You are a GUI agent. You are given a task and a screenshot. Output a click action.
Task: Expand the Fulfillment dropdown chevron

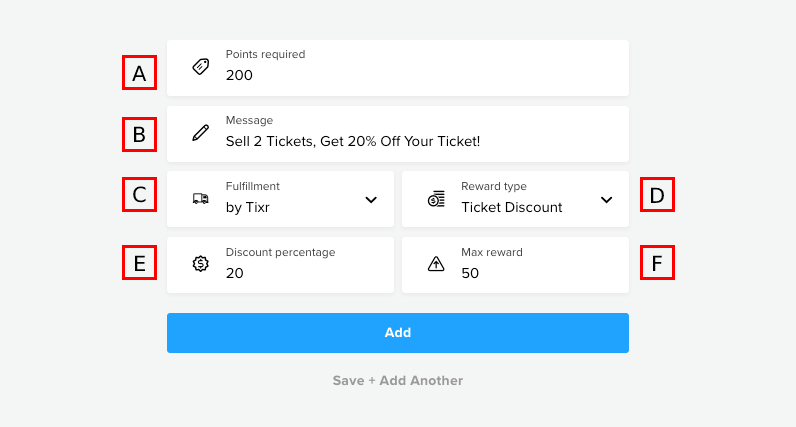(x=371, y=200)
